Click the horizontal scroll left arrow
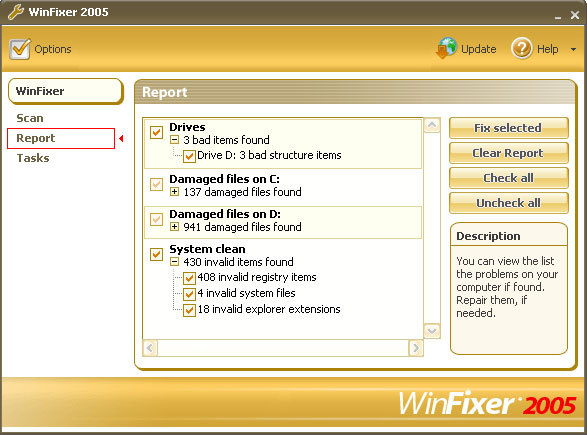 [150, 348]
